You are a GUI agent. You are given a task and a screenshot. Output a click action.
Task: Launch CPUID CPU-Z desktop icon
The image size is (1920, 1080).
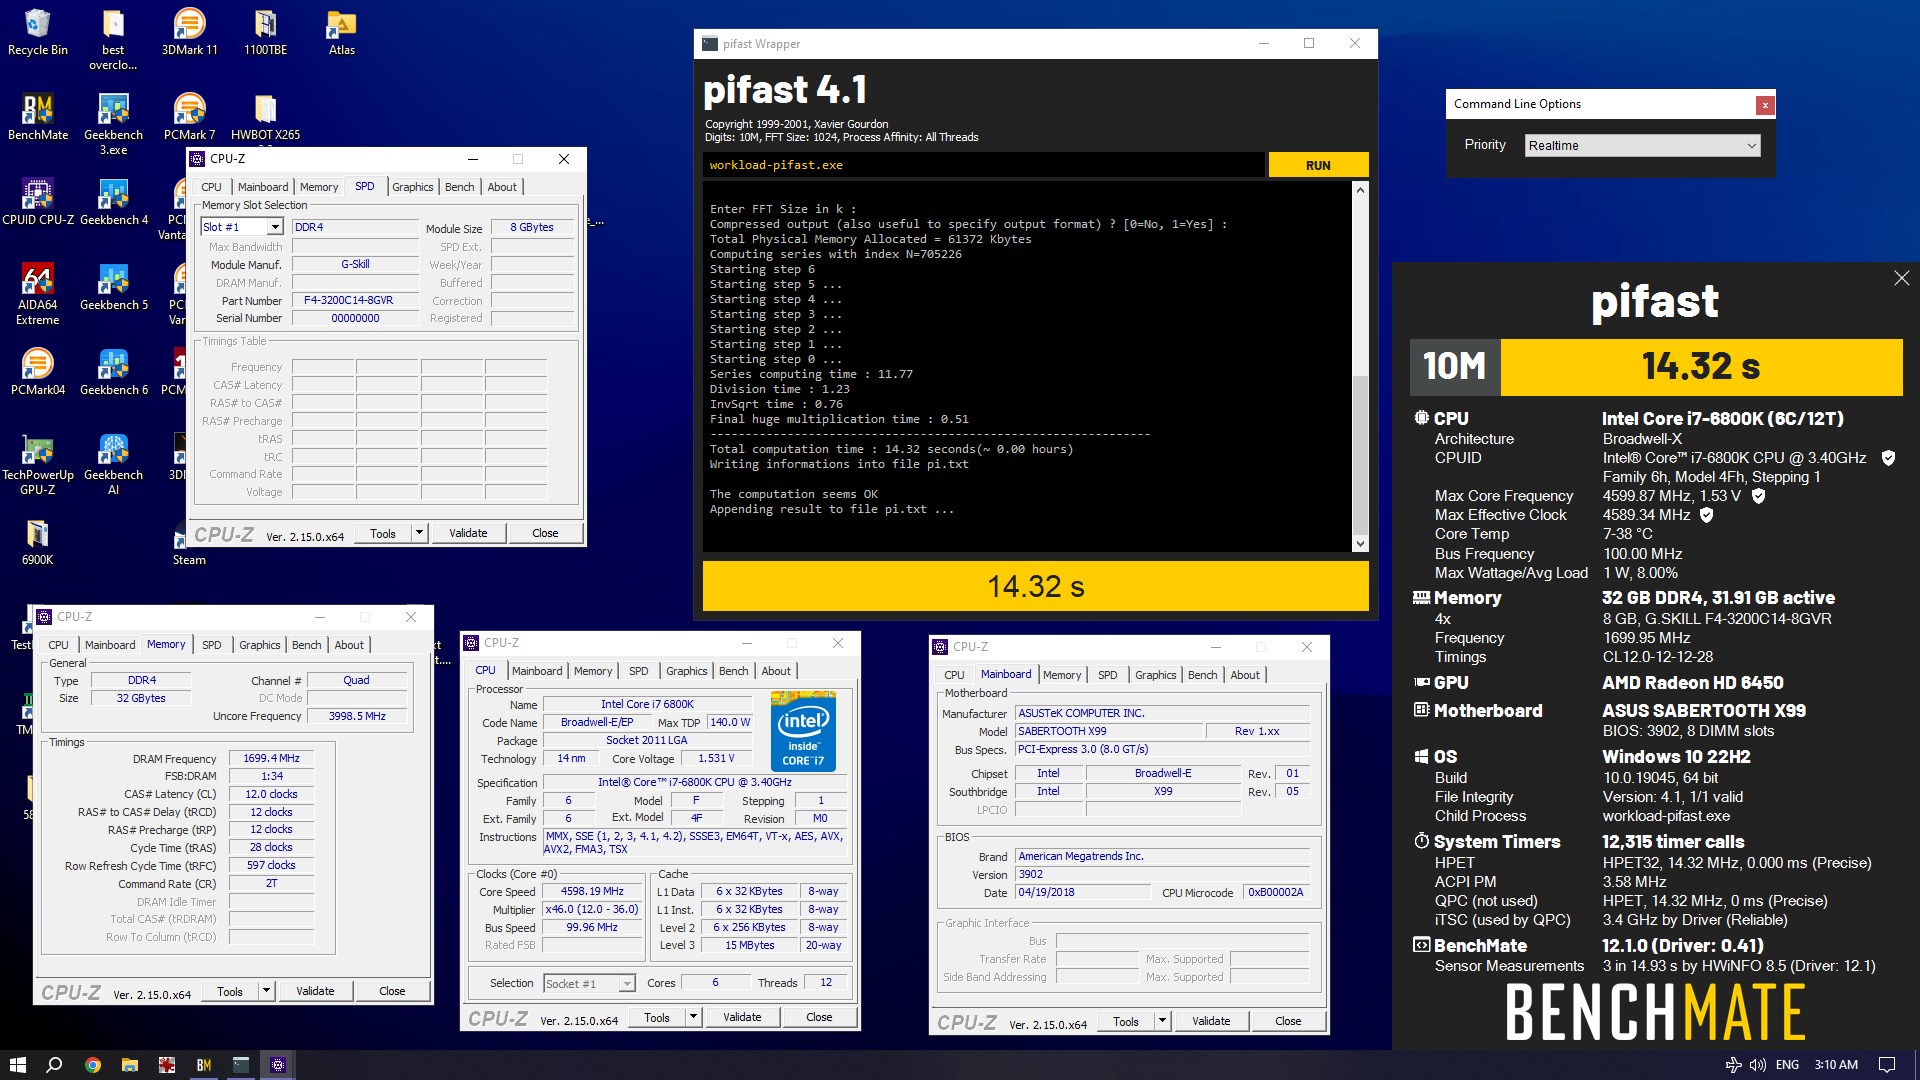click(37, 202)
